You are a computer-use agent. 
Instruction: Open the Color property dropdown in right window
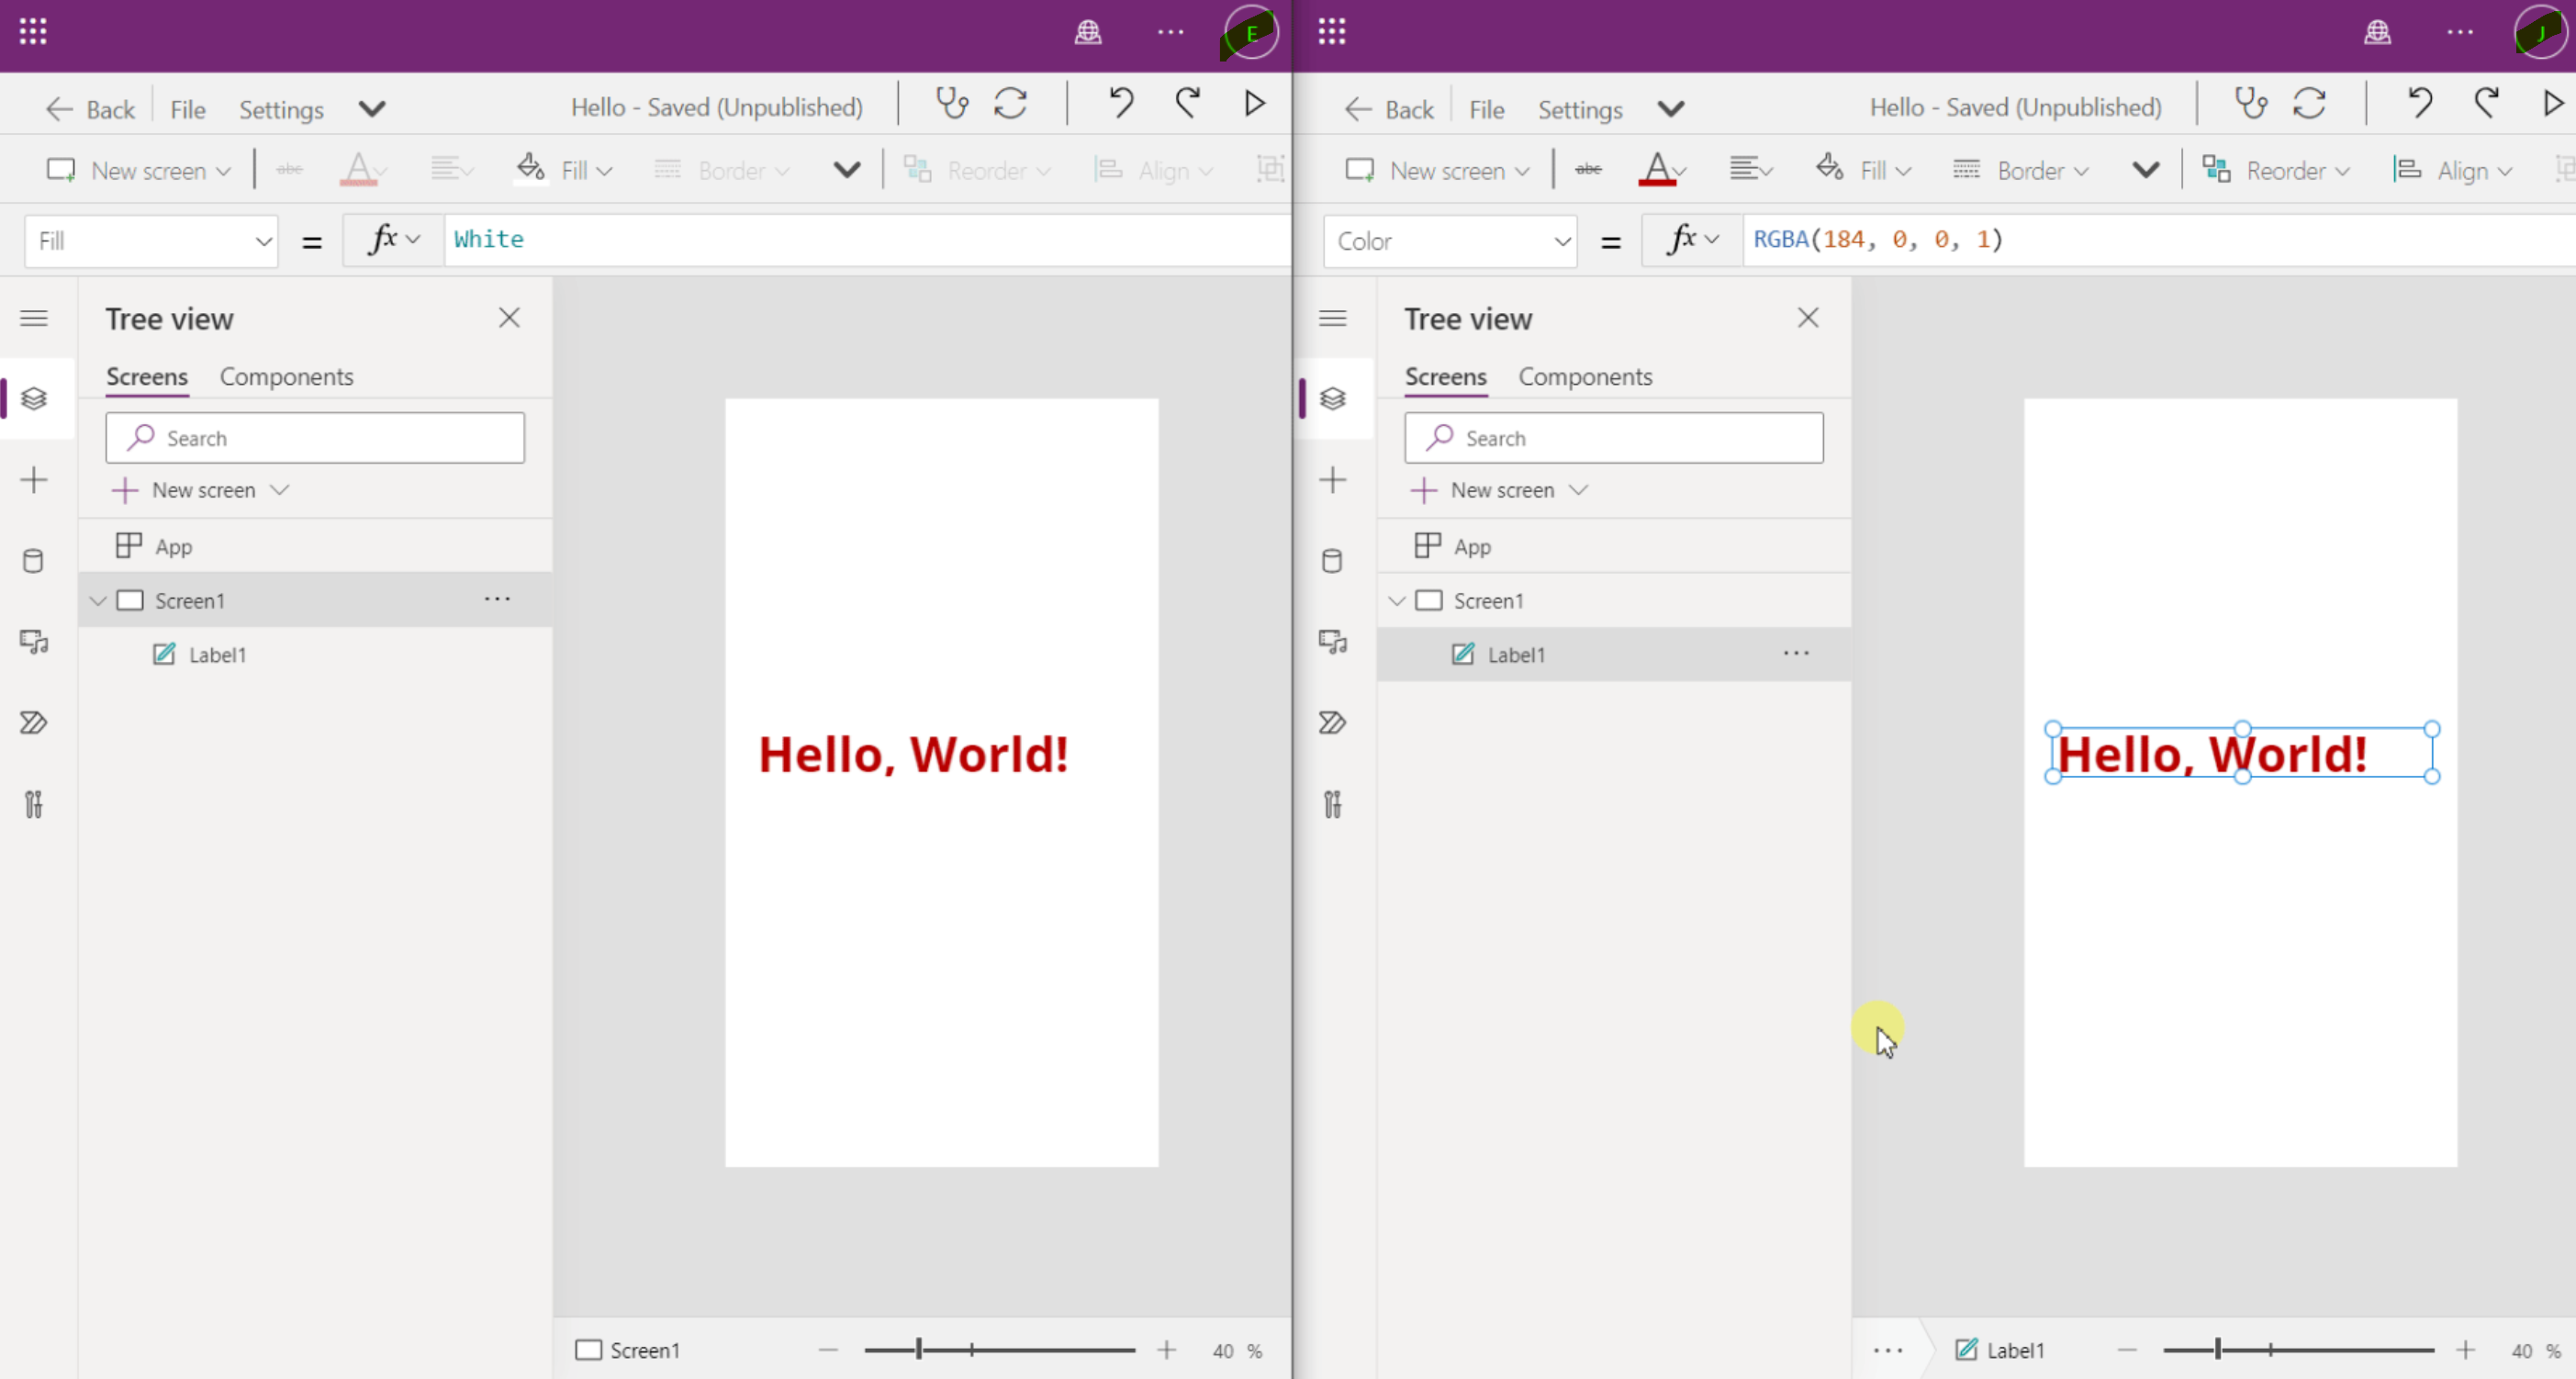tap(1450, 241)
